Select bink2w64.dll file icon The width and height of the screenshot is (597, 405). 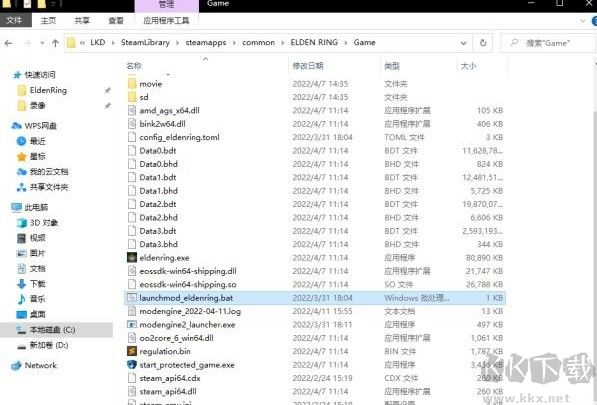coord(132,124)
